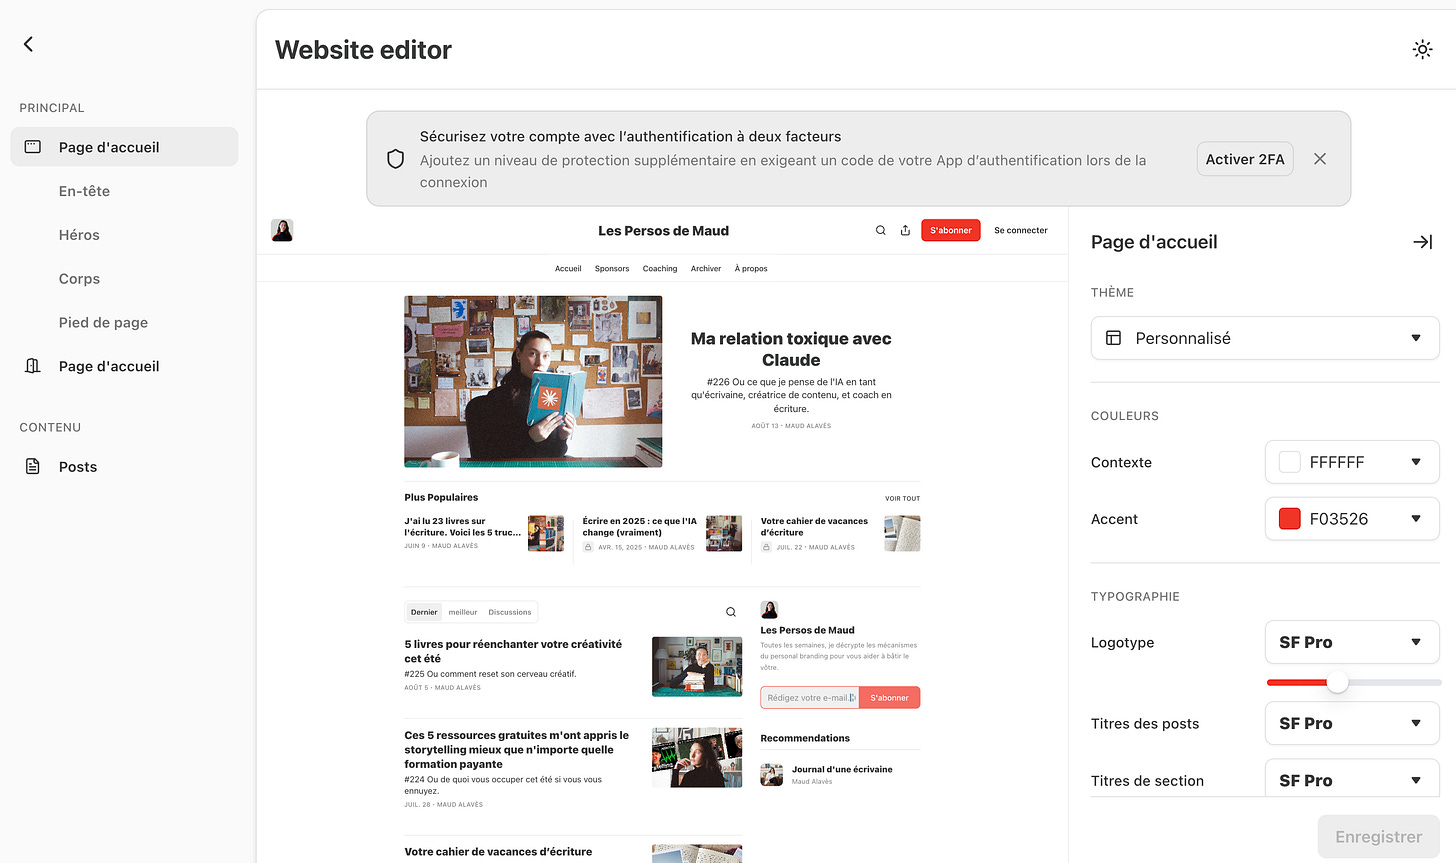Image resolution: width=1456 pixels, height=863 pixels.
Task: Select Corps section in sidebar
Action: [x=79, y=279]
